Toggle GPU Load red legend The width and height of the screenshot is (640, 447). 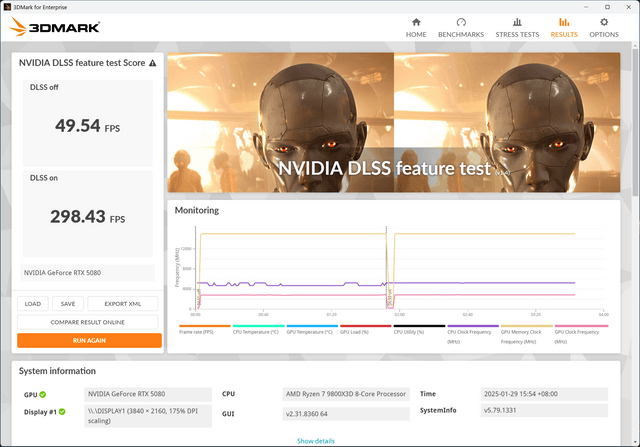[366, 330]
